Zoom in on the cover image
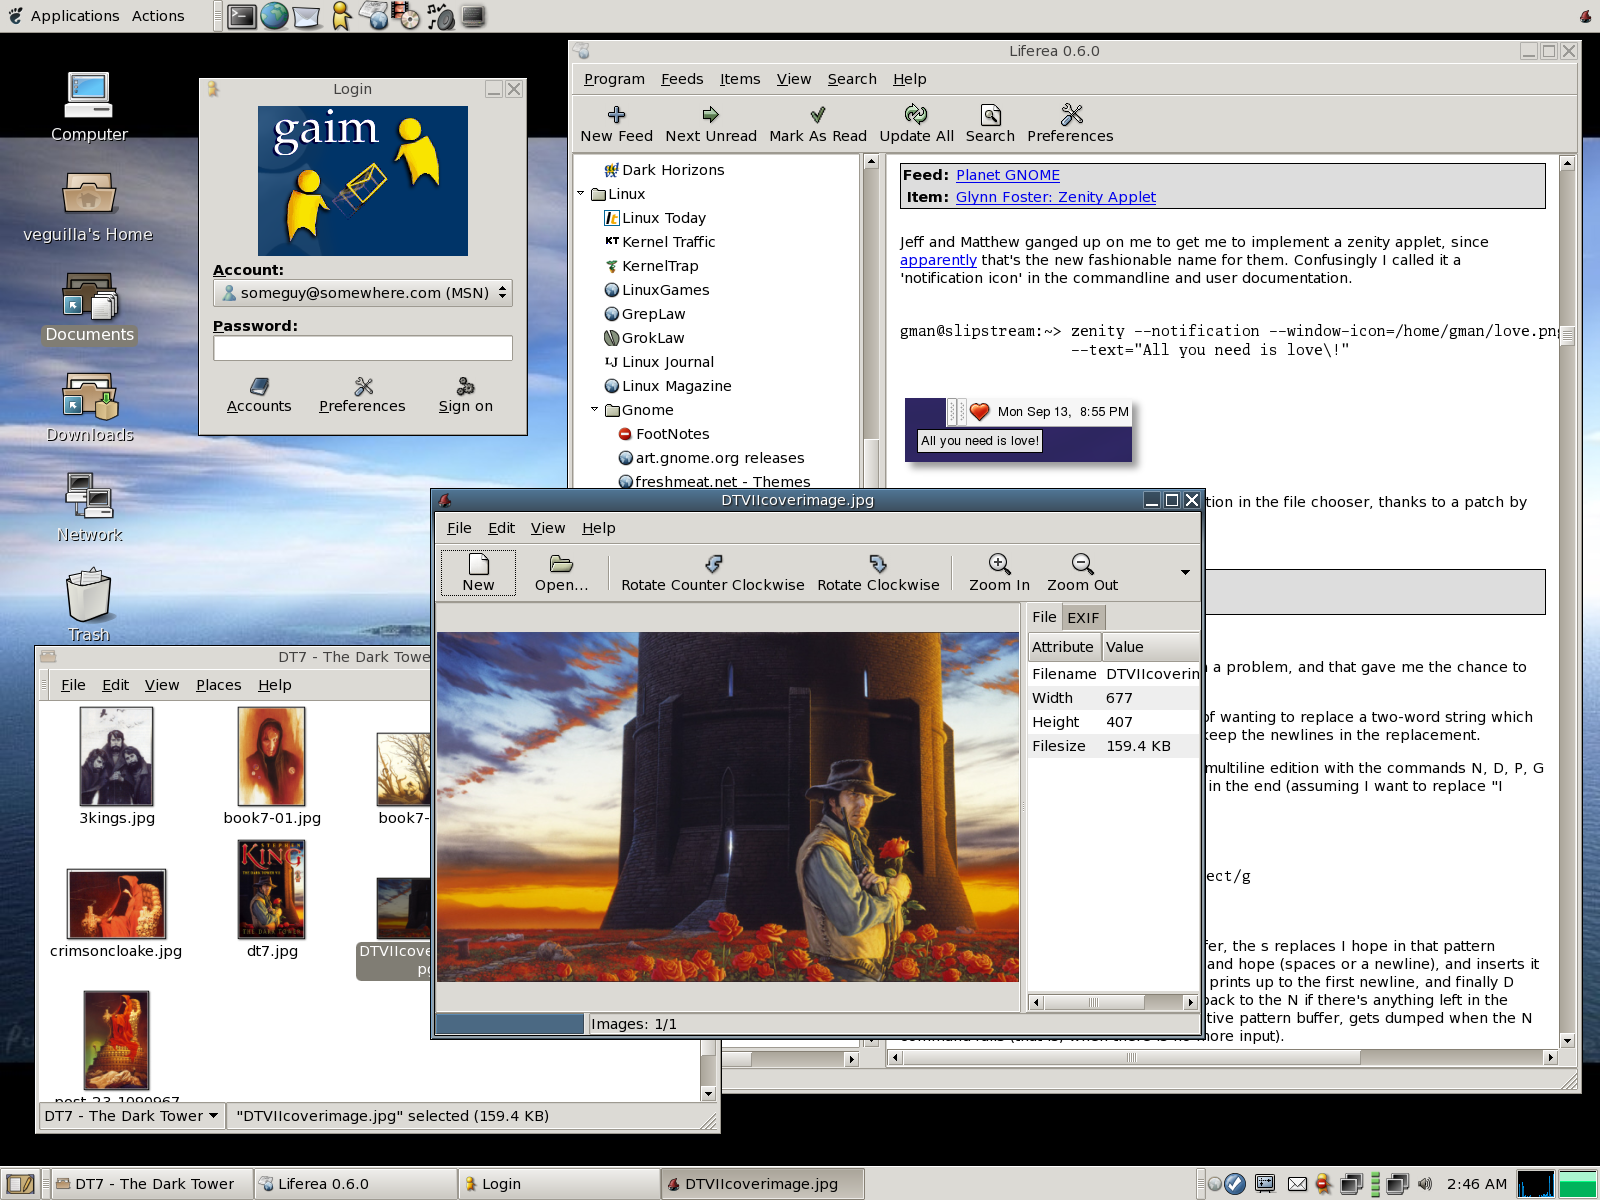The width and height of the screenshot is (1600, 1200). pos(999,565)
